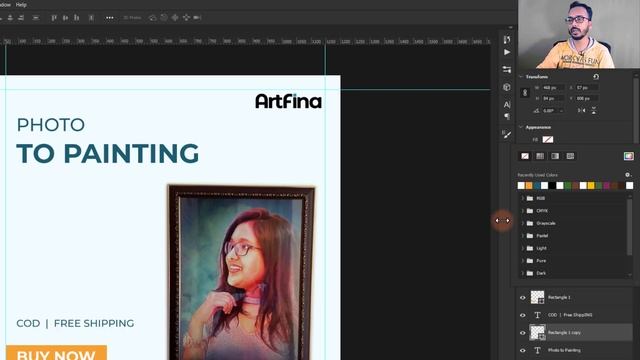Expand the Pure swatch folder
Screen dimensions: 640x360
tap(522, 260)
